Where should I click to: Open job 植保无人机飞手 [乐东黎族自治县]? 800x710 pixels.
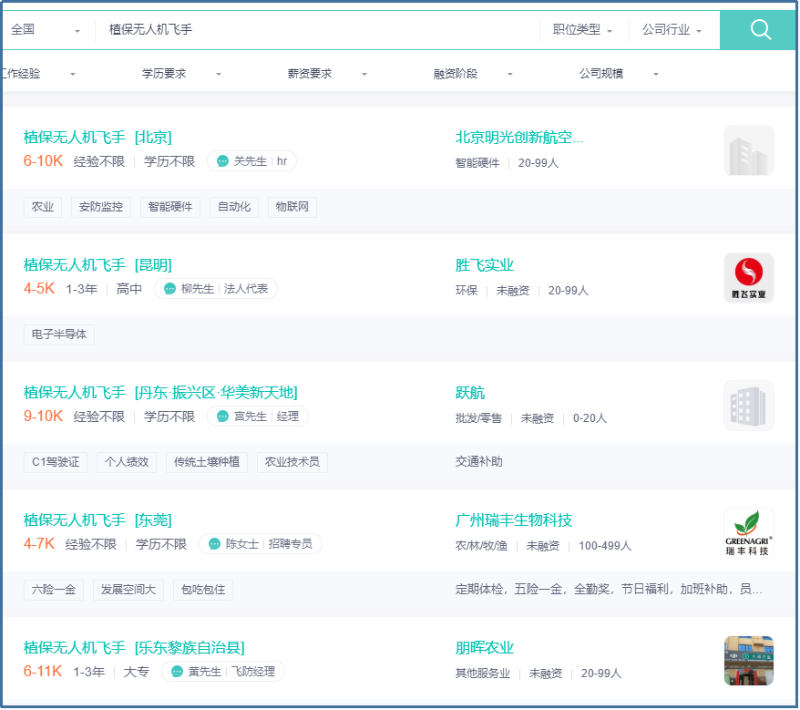click(x=134, y=647)
